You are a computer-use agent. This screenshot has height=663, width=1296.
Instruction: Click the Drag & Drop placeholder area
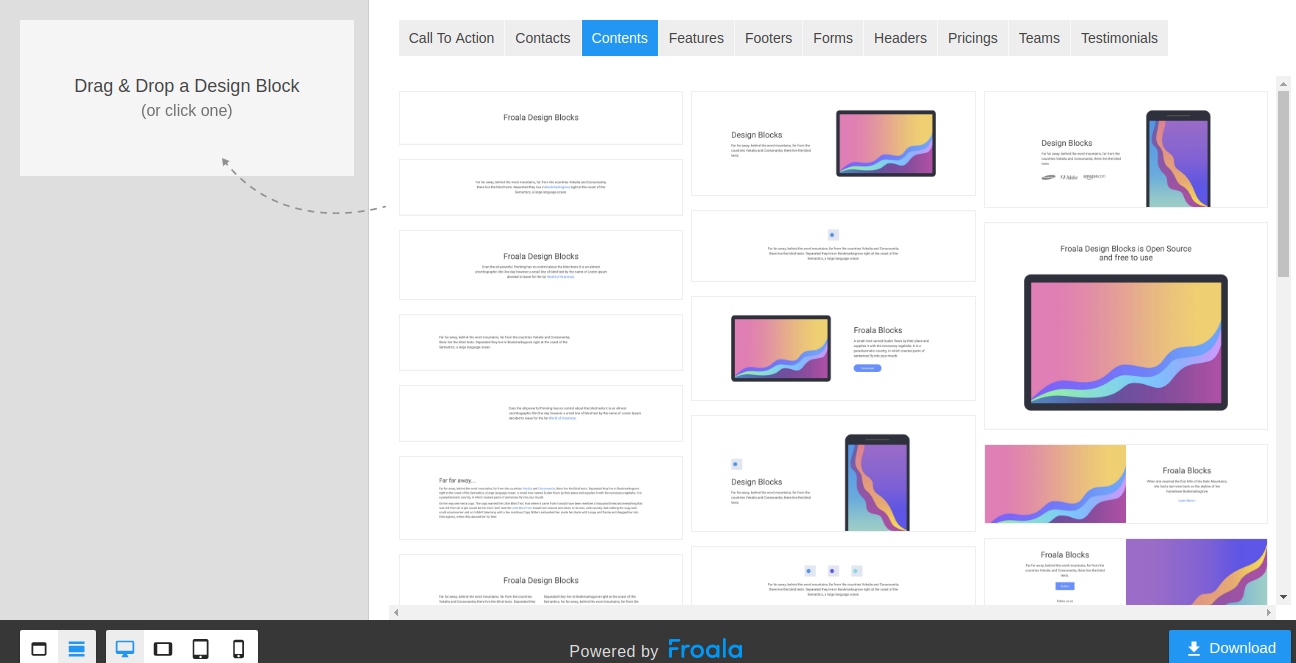click(x=186, y=97)
